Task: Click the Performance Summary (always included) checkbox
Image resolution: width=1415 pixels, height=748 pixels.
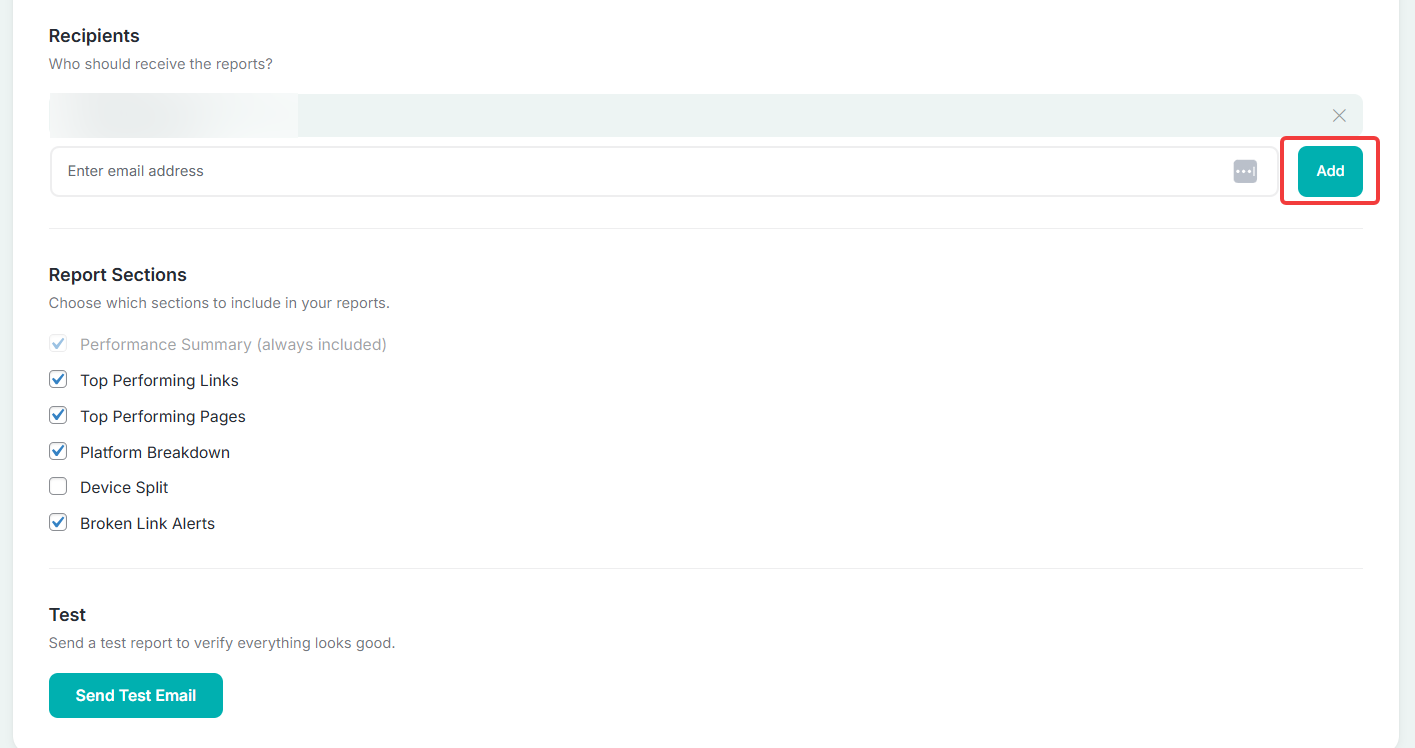Action: (58, 344)
